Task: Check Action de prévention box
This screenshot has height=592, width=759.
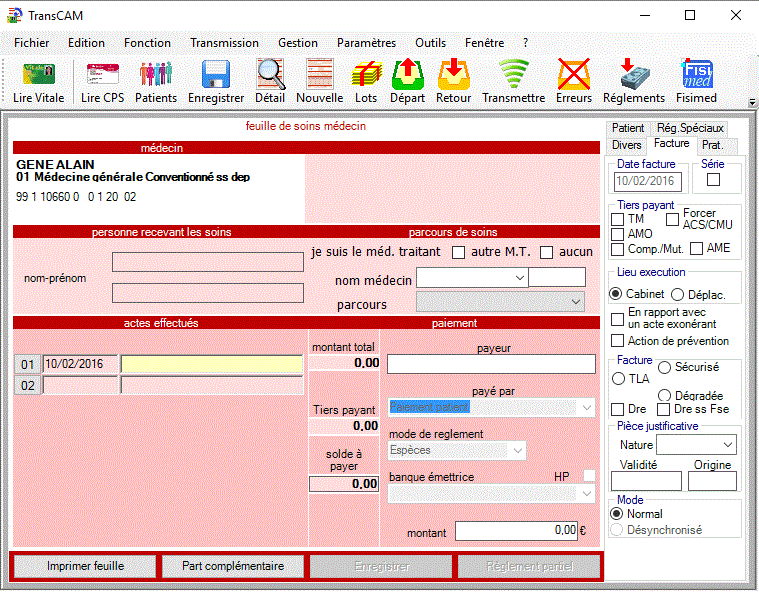Action: [x=617, y=340]
